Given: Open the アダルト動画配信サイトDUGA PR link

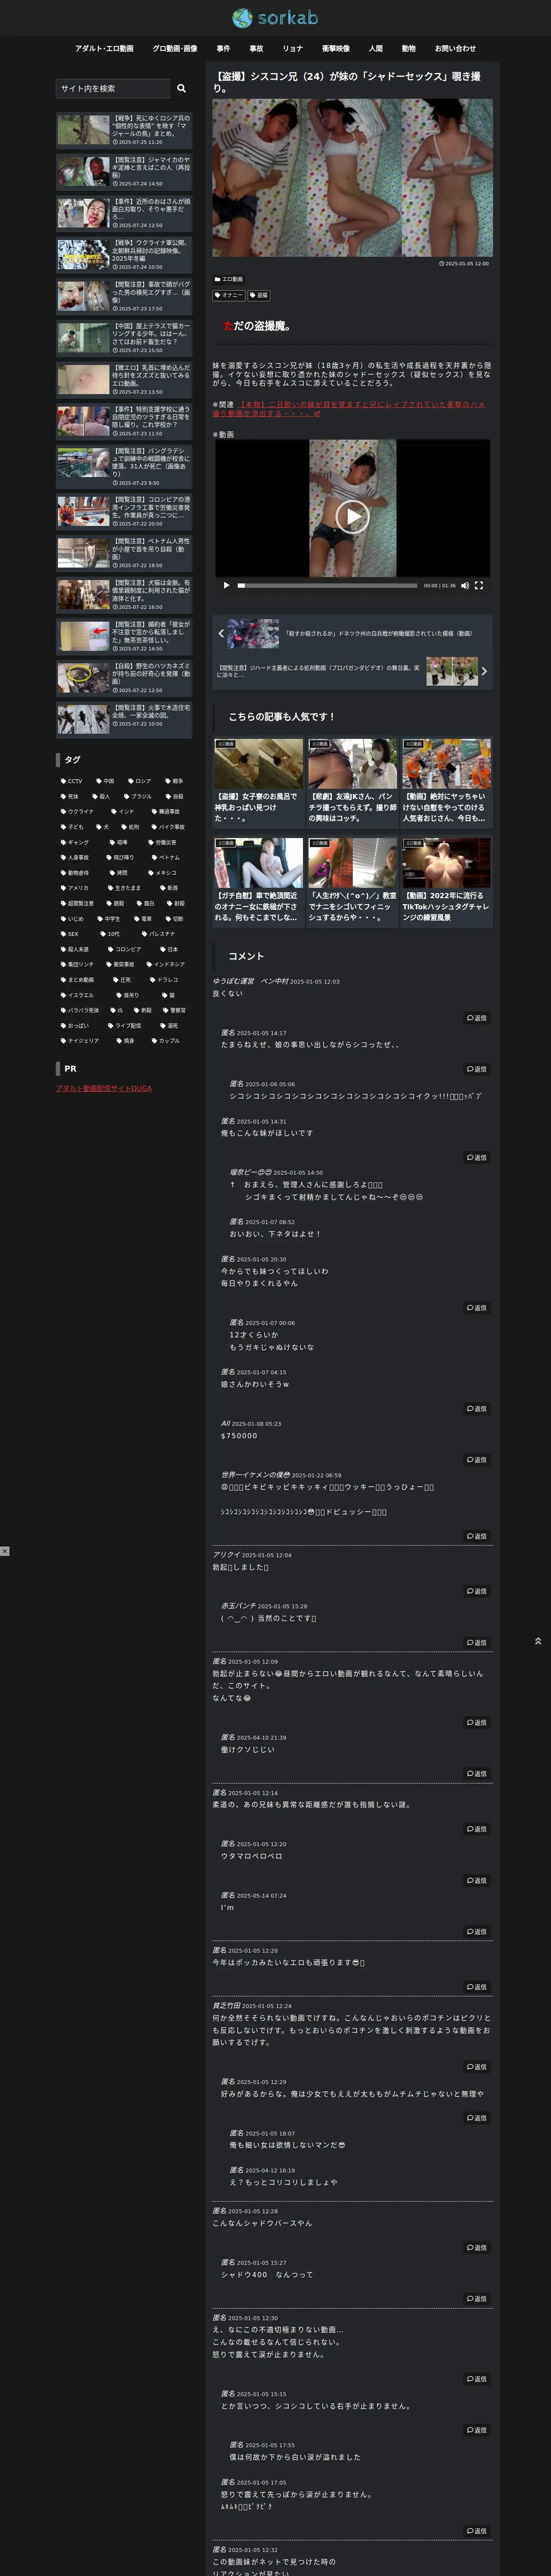Looking at the screenshot, I should coord(104,1088).
